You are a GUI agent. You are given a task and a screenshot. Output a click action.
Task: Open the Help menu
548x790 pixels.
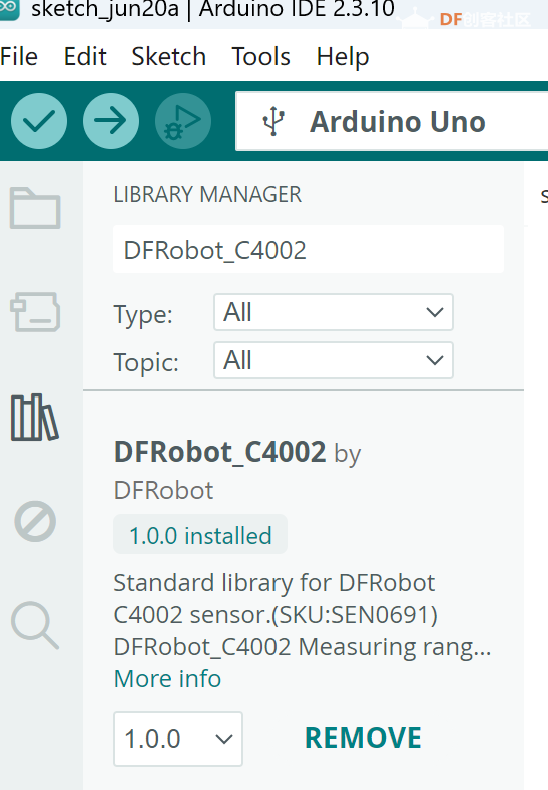click(343, 56)
